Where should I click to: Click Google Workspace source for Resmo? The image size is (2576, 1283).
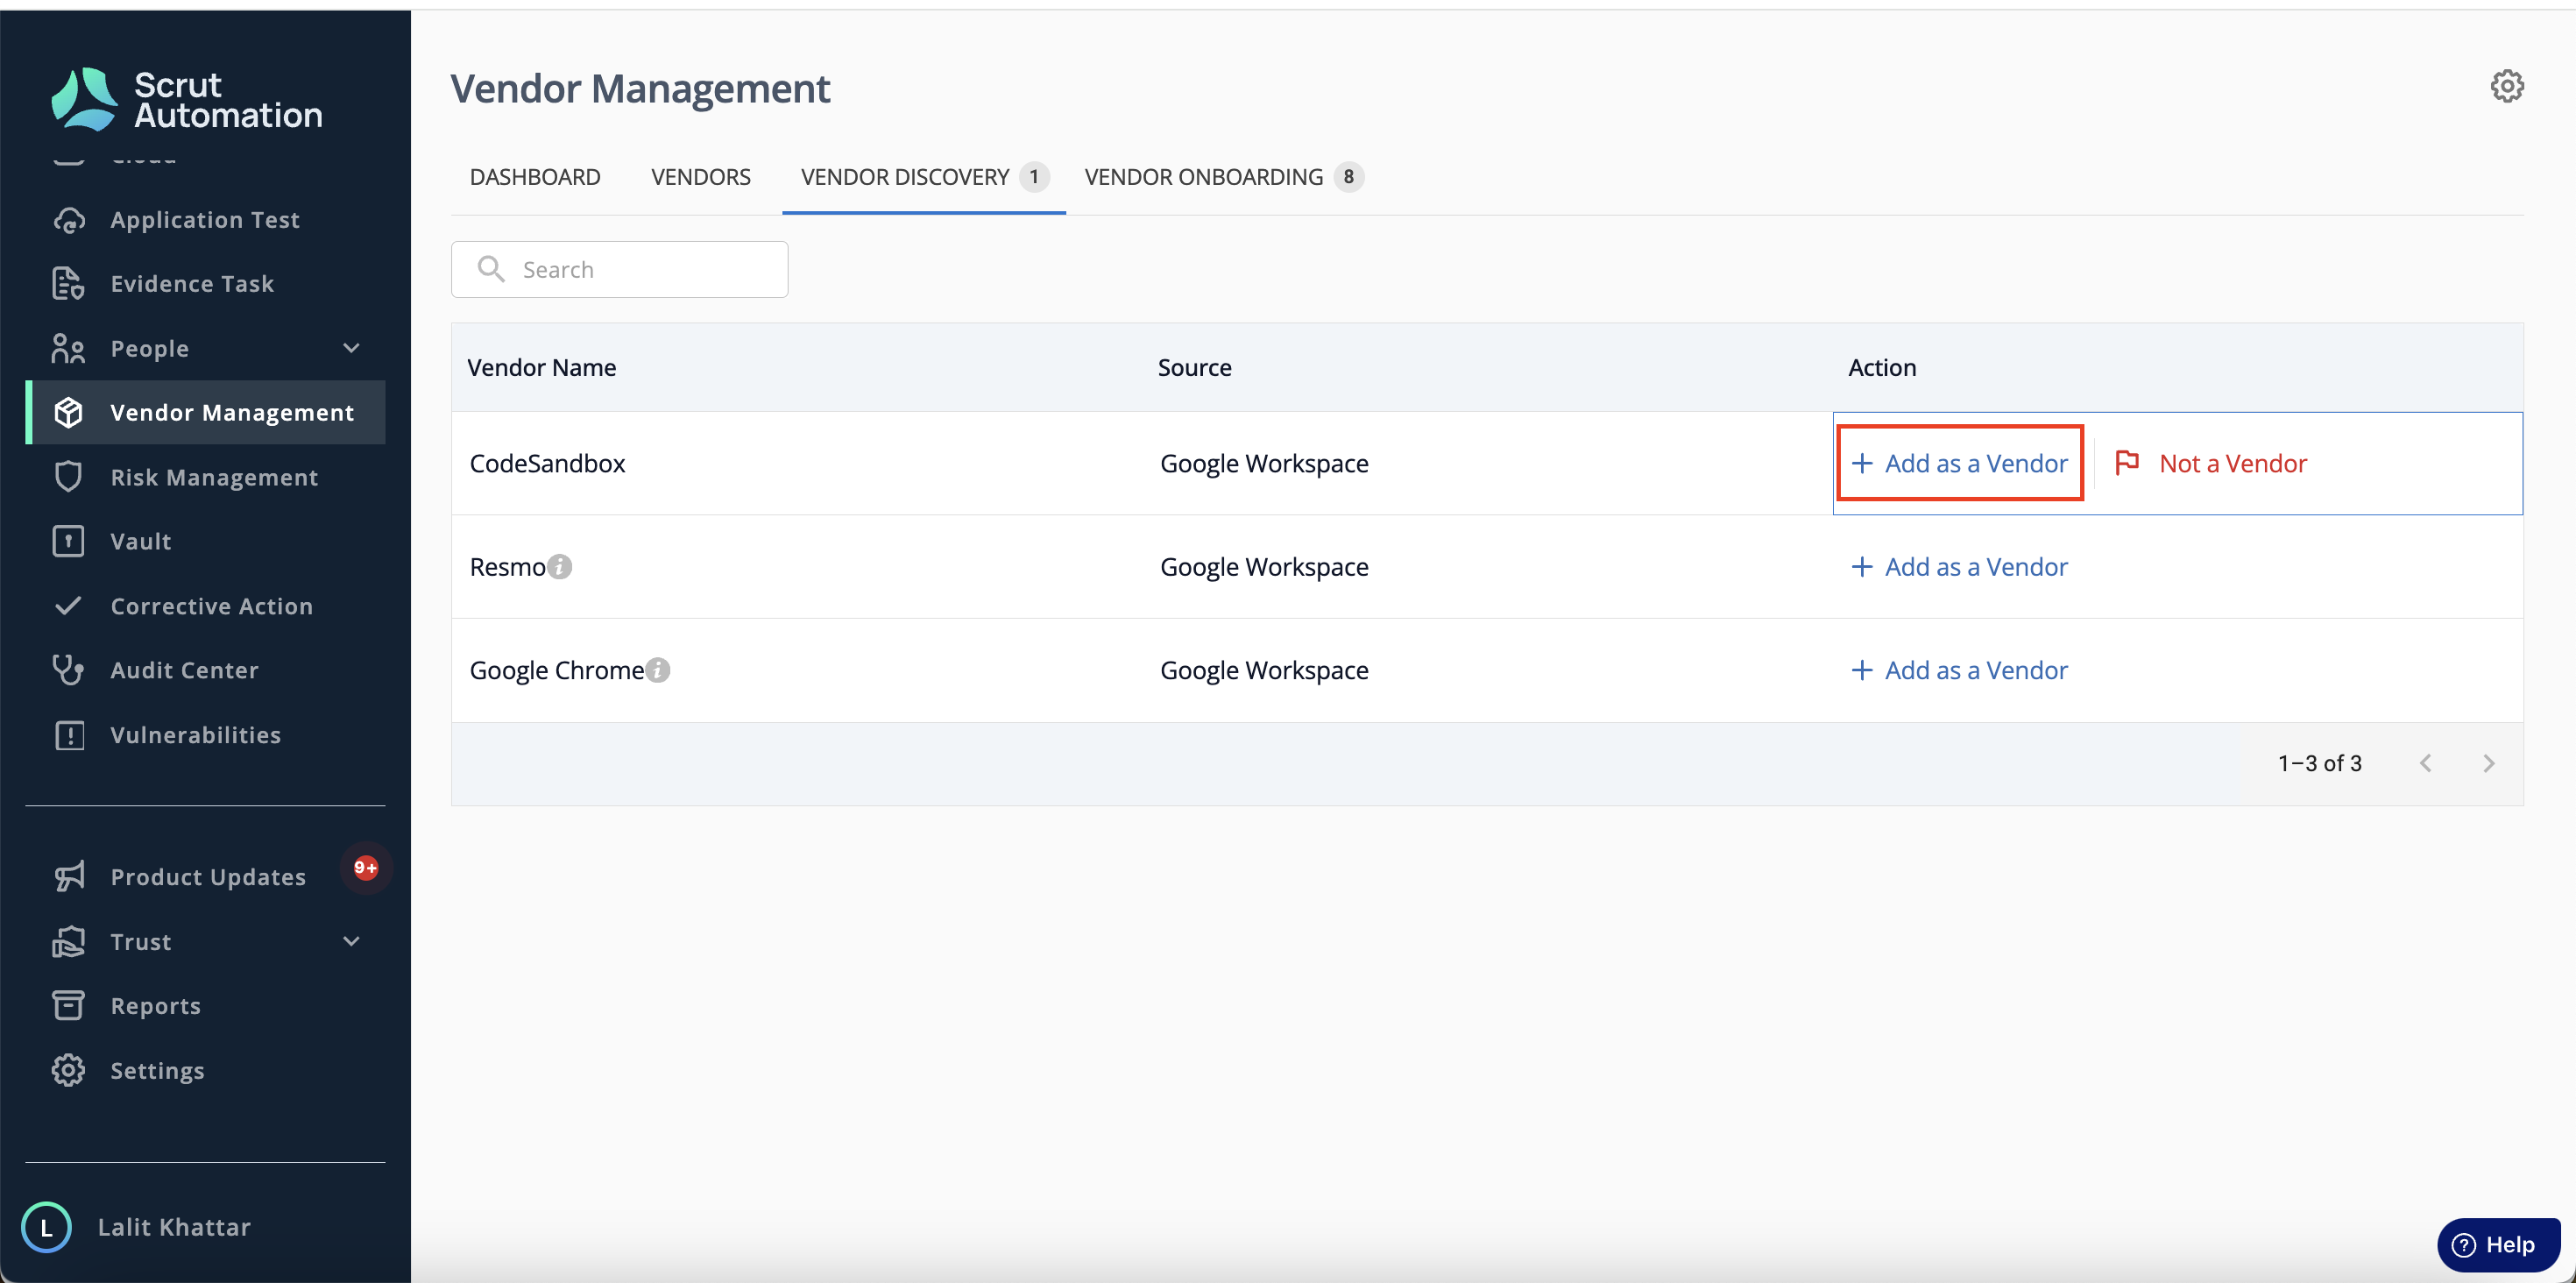pos(1264,567)
